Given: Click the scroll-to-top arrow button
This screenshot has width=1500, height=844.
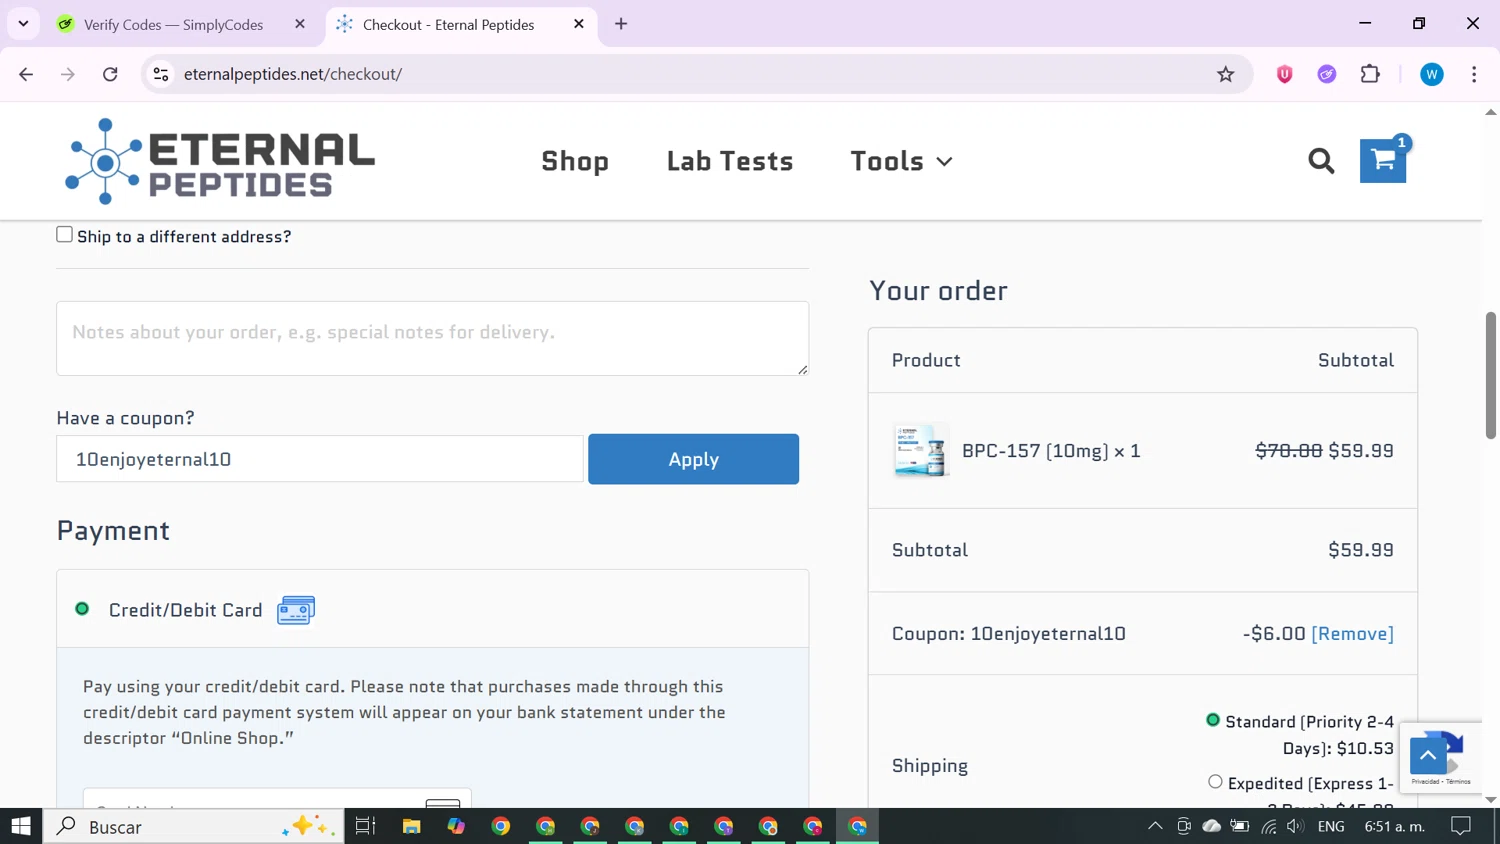Looking at the screenshot, I should 1428,756.
